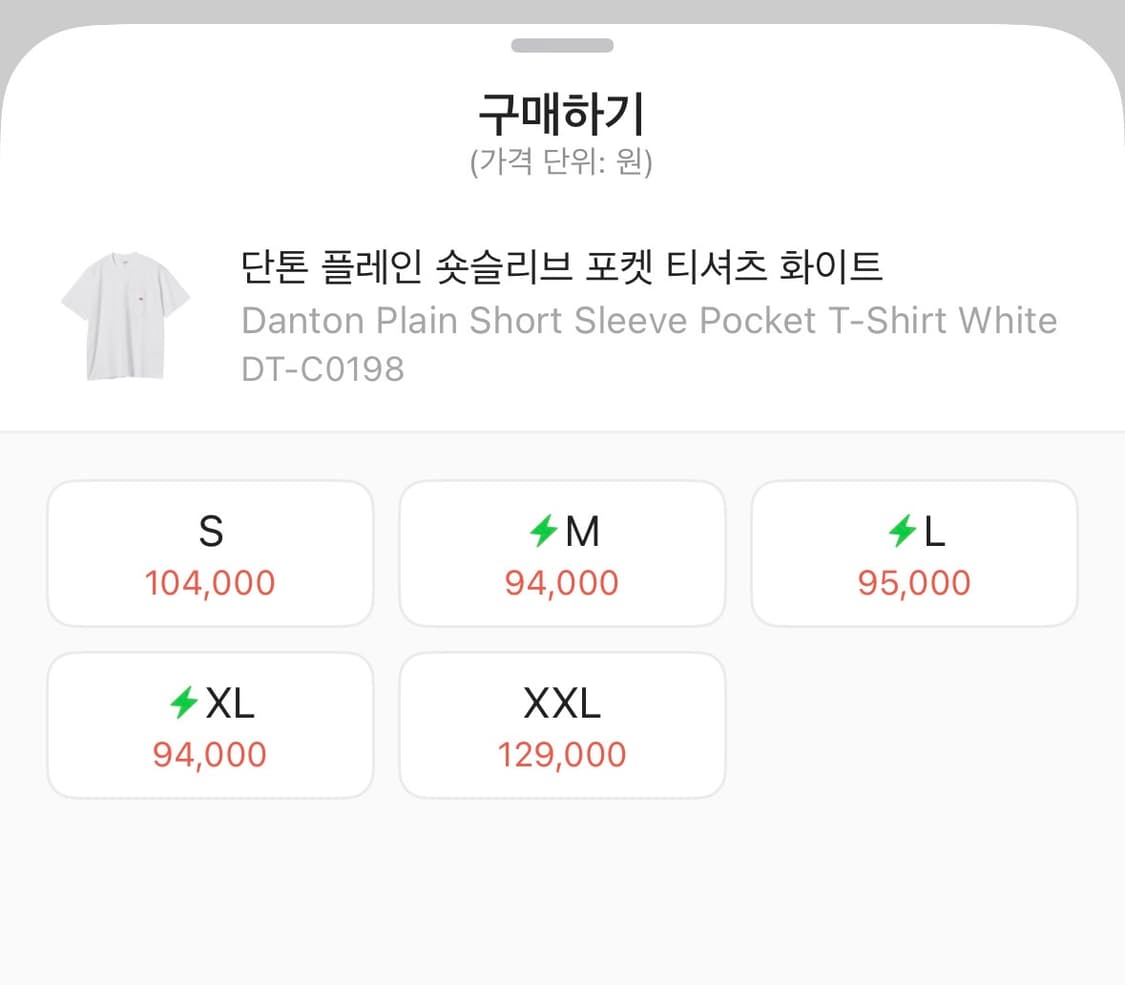1125x985 pixels.
Task: Tap the price 94,000 under size XL
Action: (x=209, y=754)
